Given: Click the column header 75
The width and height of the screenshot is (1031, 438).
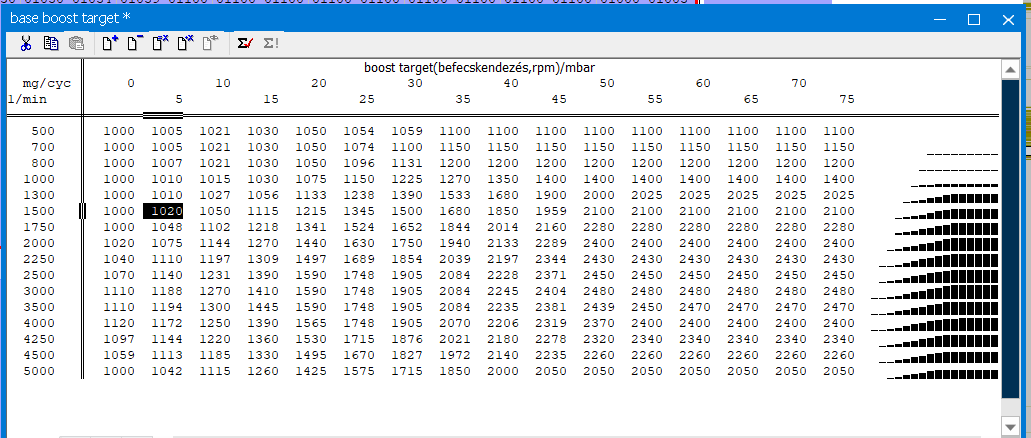Looking at the screenshot, I should [x=846, y=99].
